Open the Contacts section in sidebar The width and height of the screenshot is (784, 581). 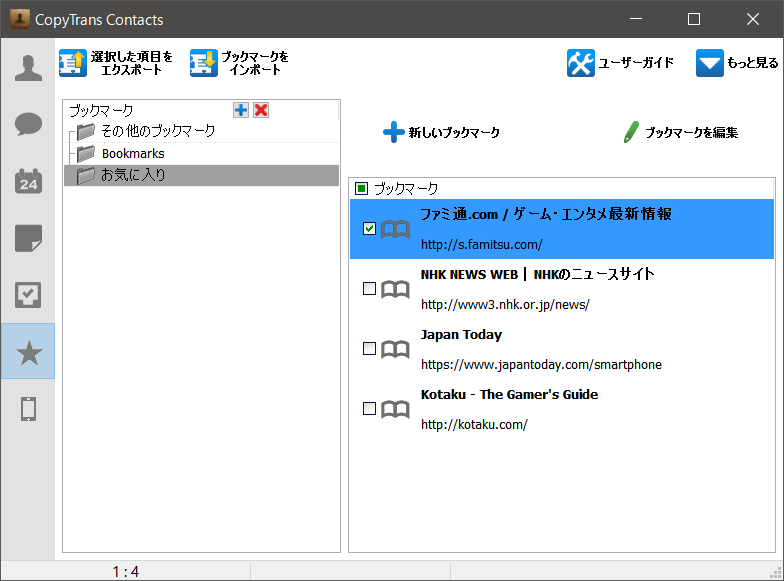click(28, 68)
